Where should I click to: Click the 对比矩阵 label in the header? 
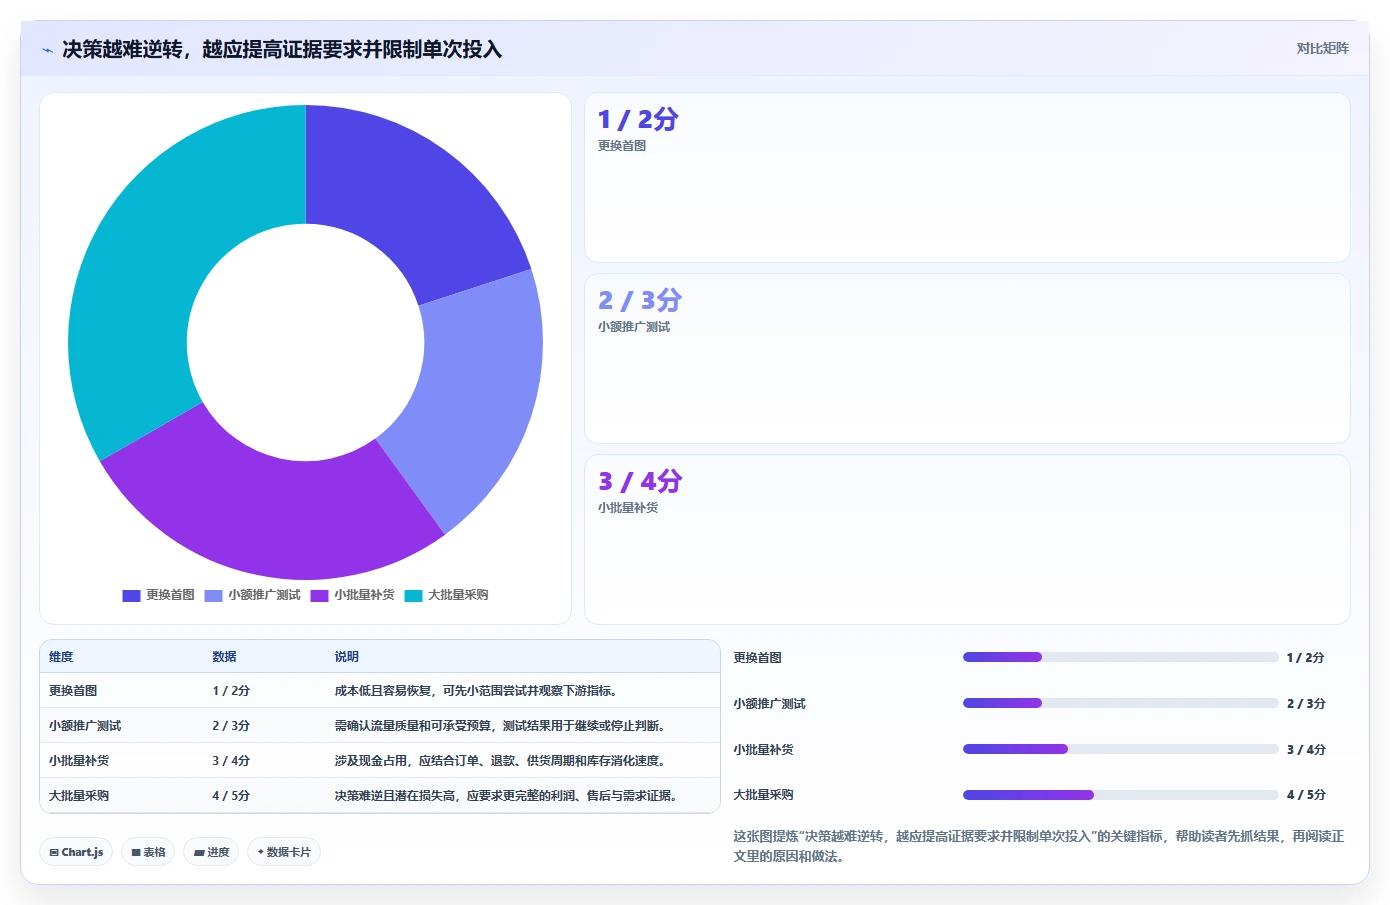pyautogui.click(x=1322, y=48)
